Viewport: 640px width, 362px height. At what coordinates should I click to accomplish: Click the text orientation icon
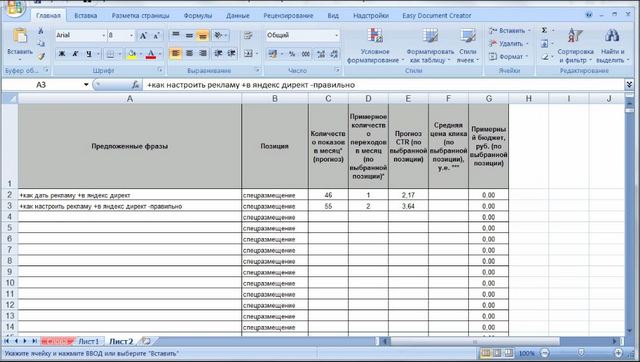tap(219, 36)
